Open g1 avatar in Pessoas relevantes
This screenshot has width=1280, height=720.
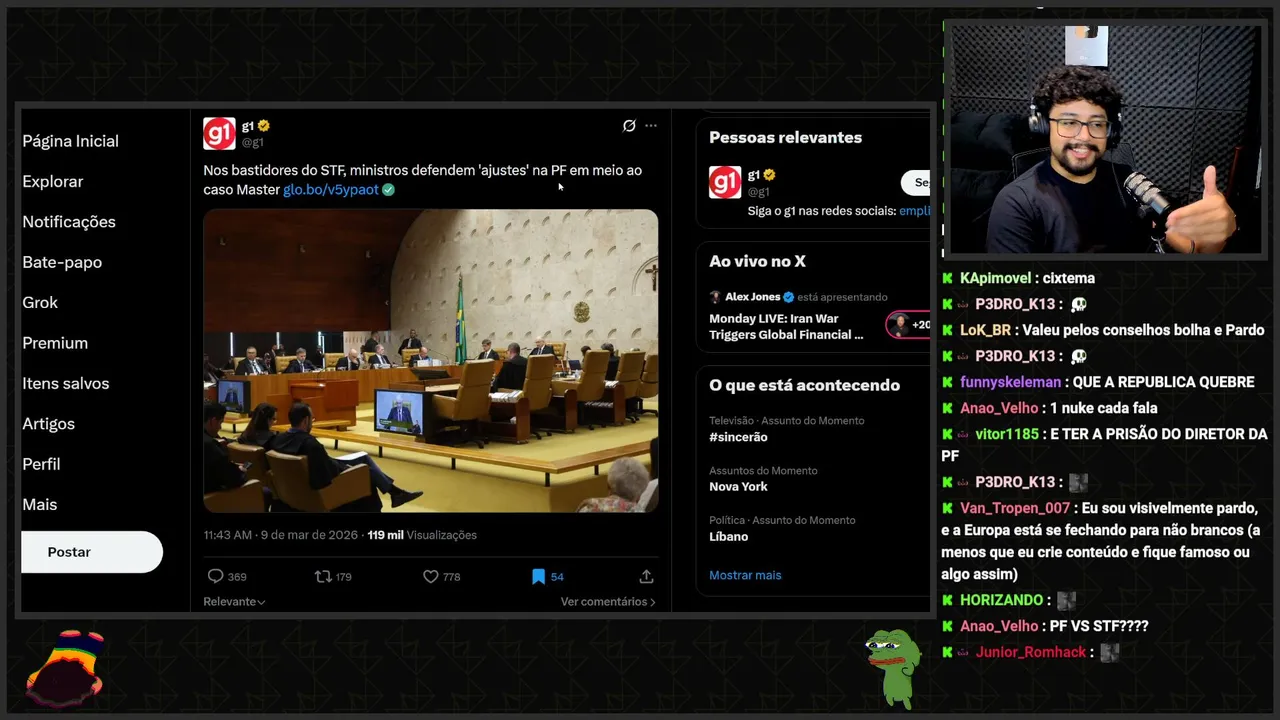pos(725,182)
